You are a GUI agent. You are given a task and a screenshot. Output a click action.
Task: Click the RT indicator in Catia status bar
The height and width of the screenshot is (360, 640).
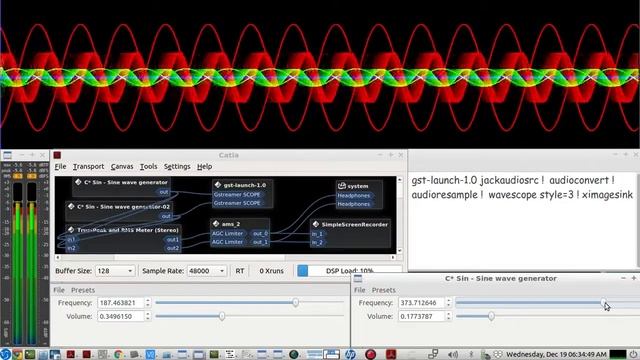pos(240,271)
